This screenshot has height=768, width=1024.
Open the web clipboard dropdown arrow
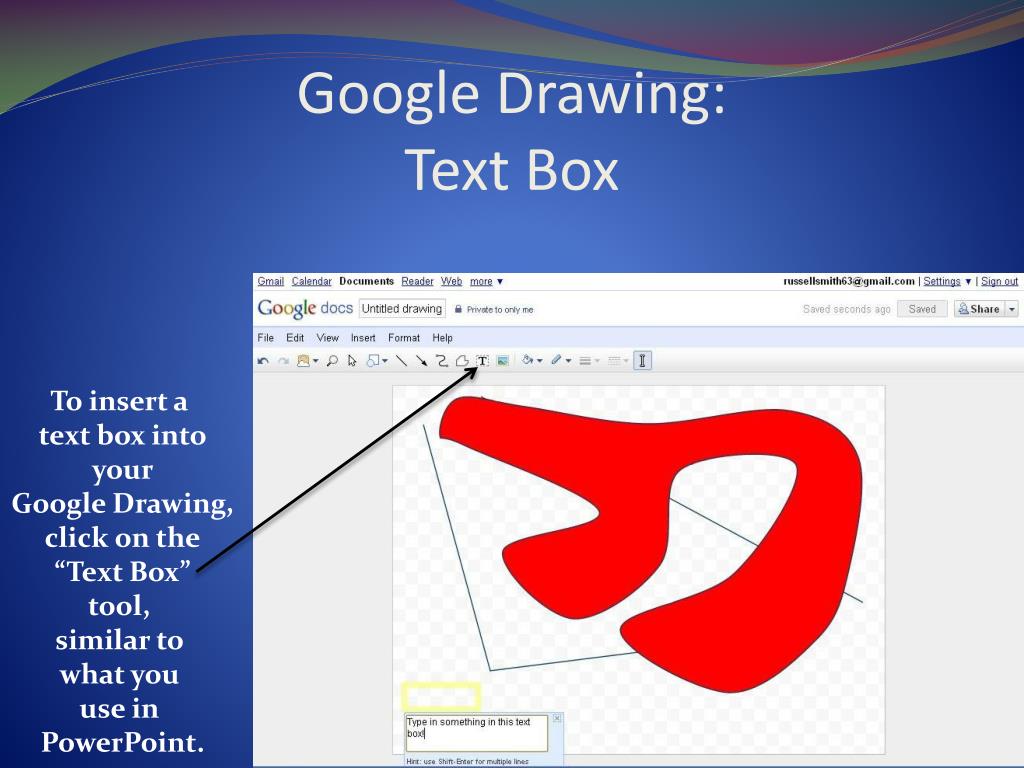[316, 360]
